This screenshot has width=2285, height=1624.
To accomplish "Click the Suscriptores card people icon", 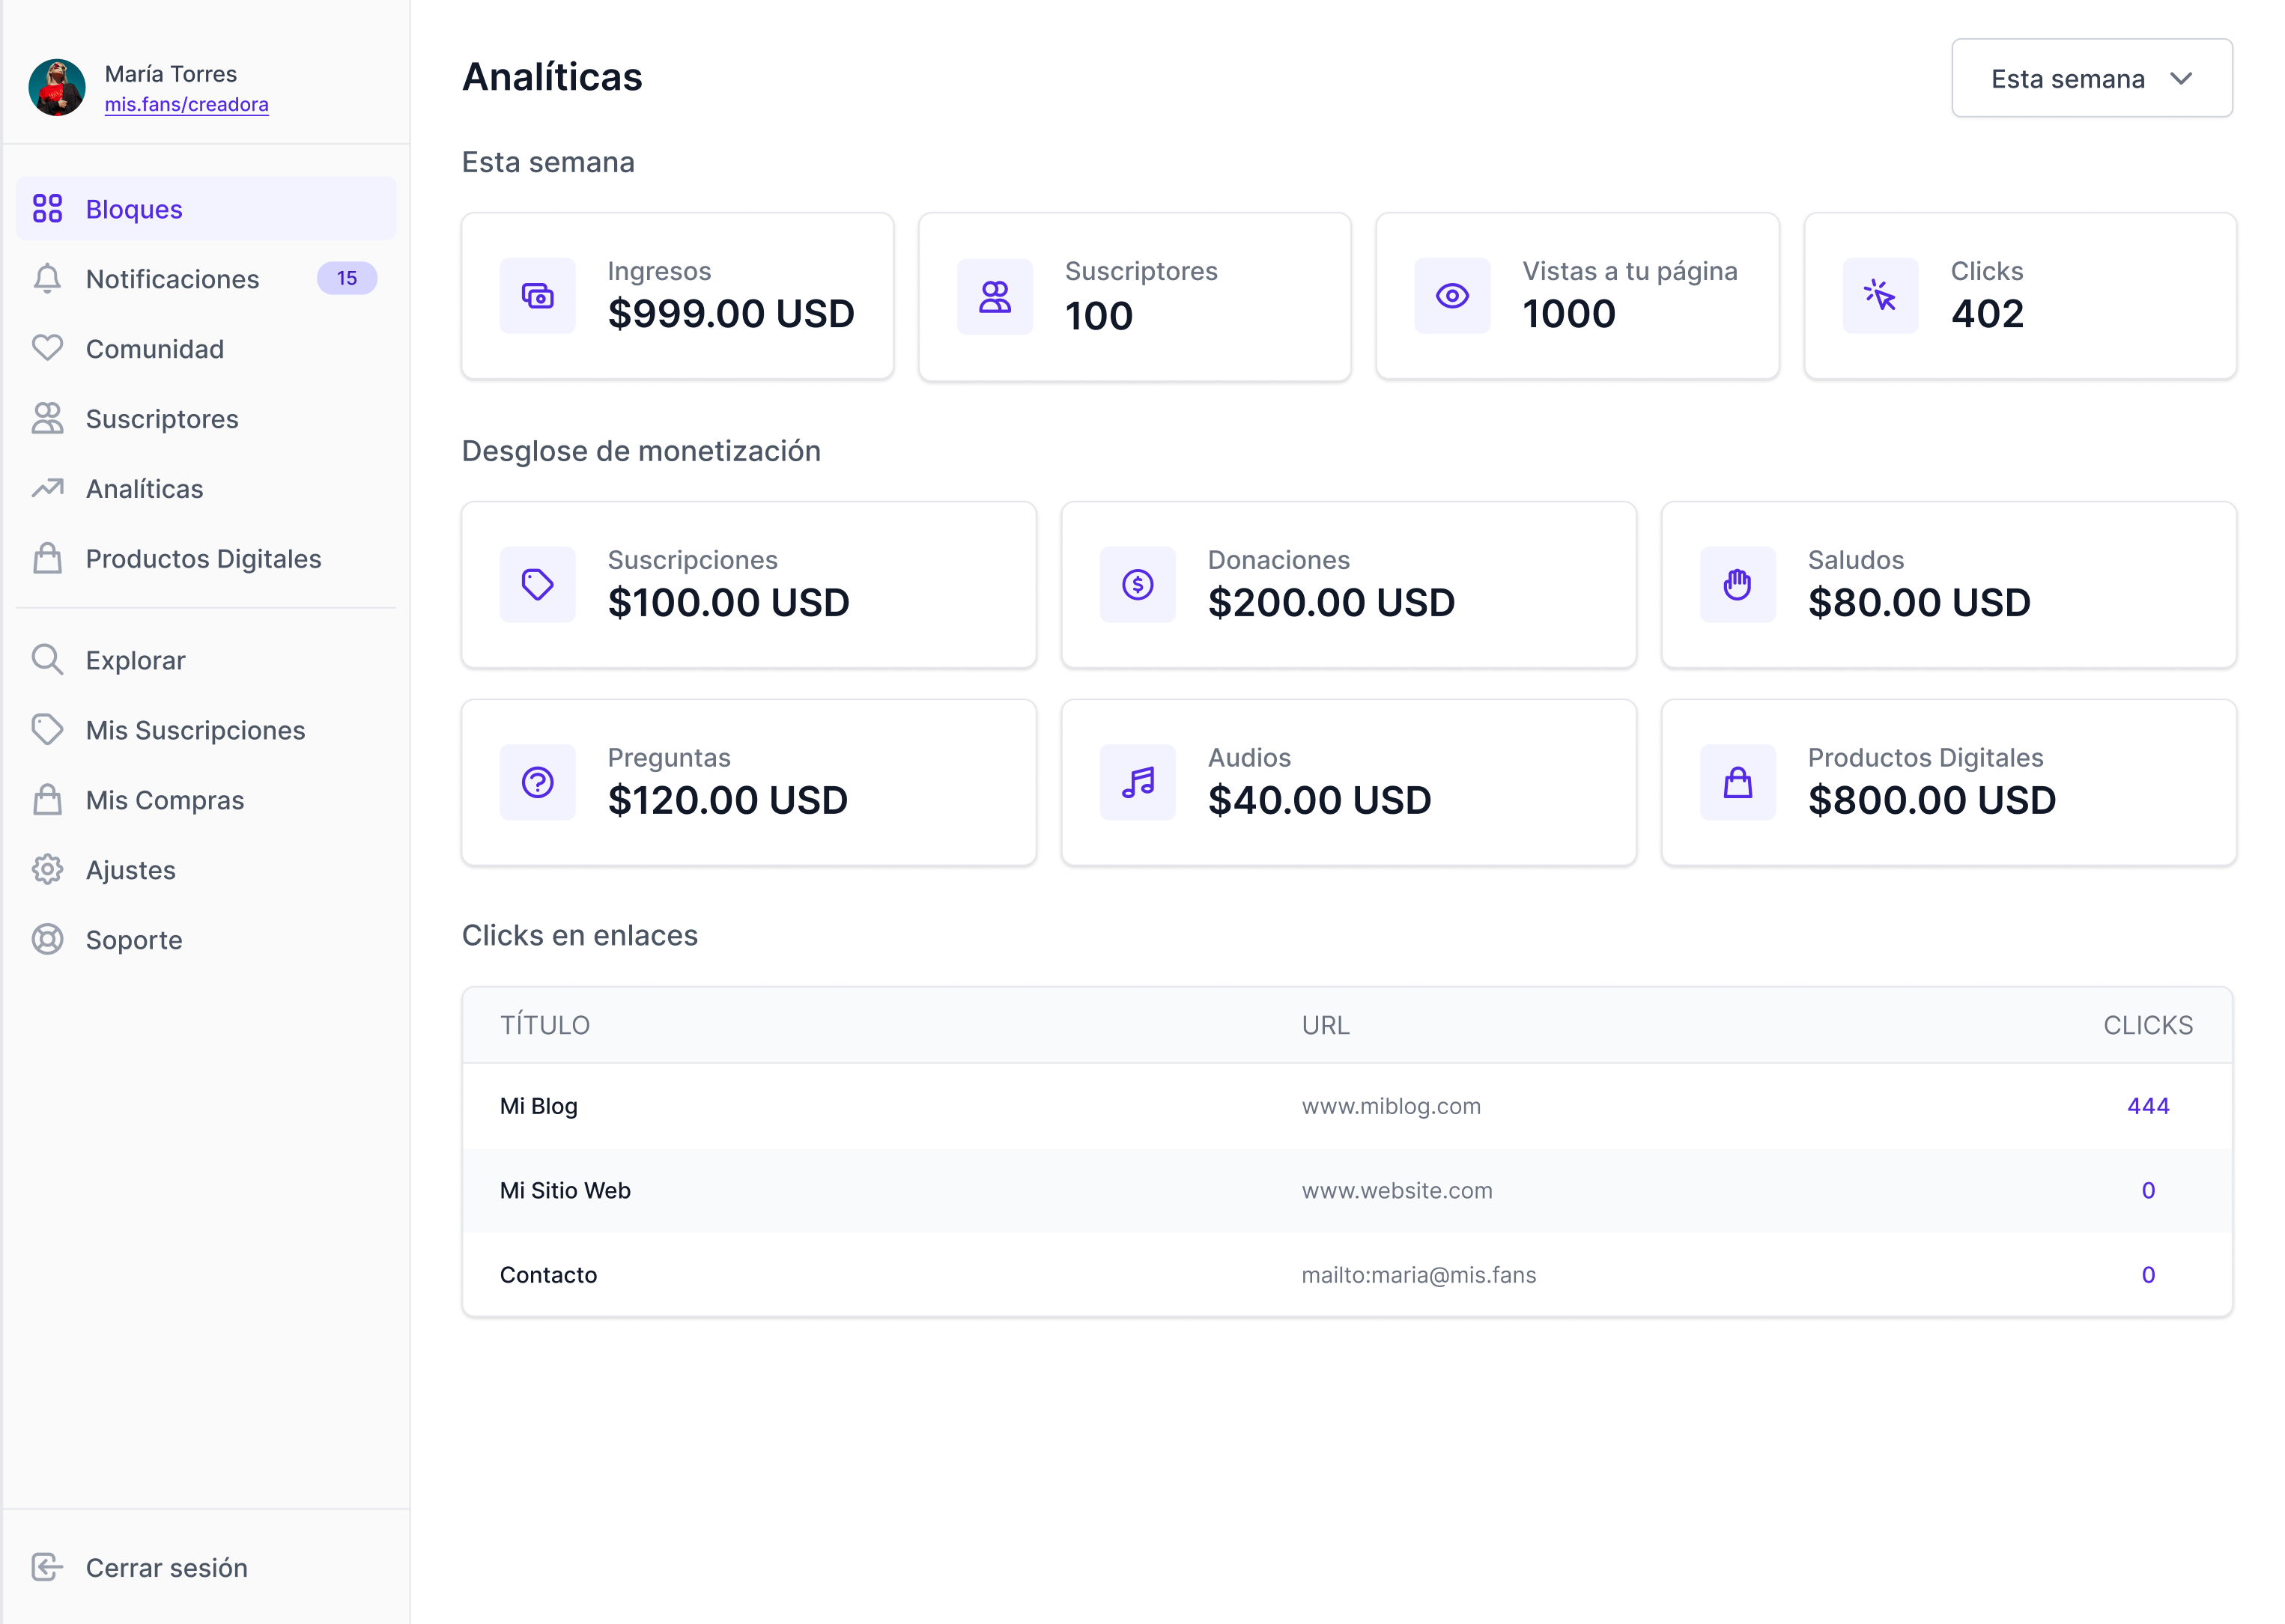I will (x=995, y=297).
